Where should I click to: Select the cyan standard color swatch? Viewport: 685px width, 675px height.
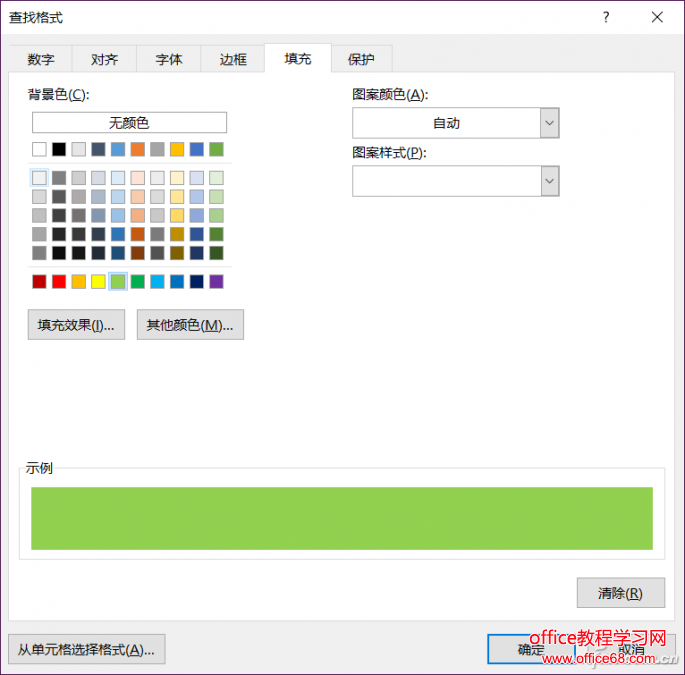tap(157, 281)
